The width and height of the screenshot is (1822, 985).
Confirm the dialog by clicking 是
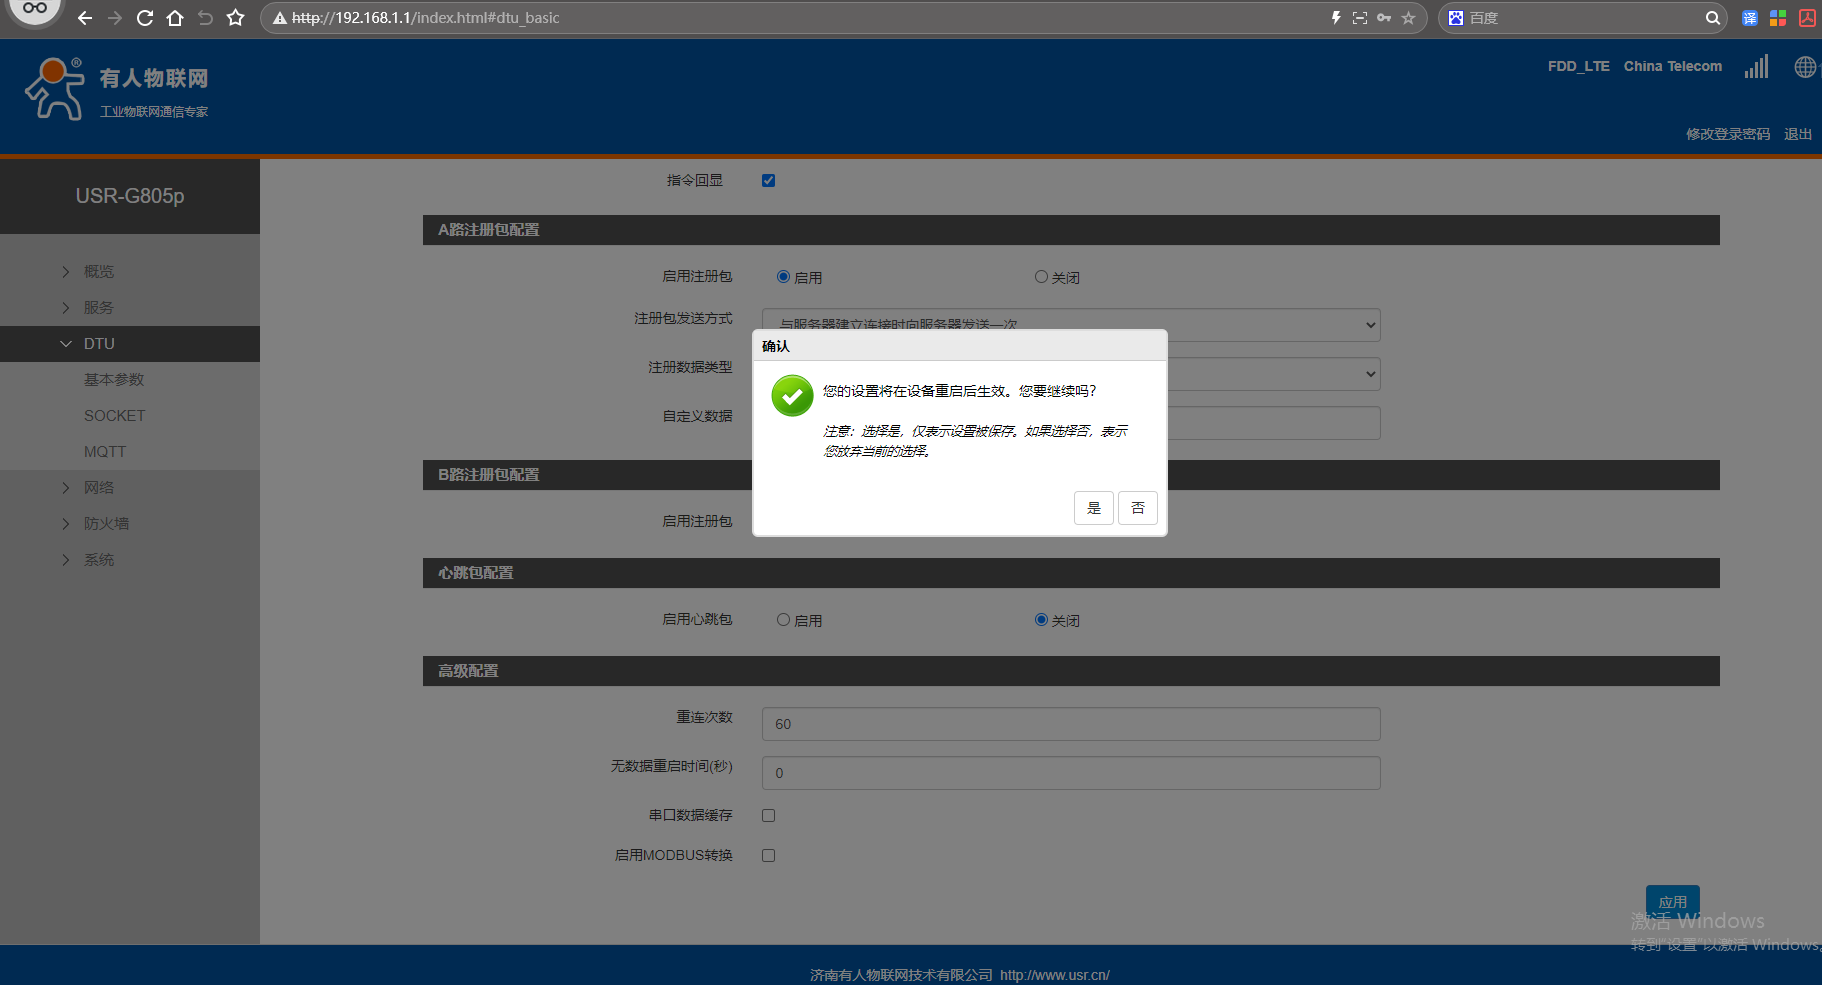click(x=1093, y=508)
